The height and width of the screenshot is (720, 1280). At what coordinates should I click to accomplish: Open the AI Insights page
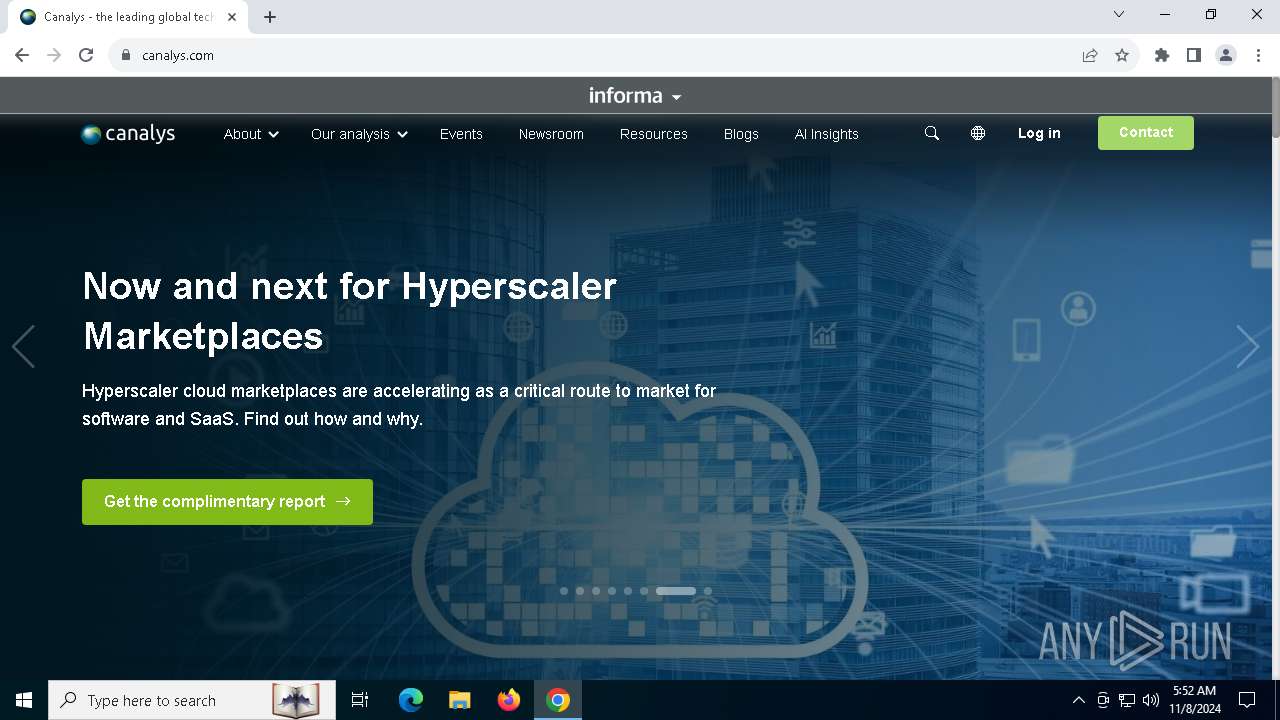point(827,134)
